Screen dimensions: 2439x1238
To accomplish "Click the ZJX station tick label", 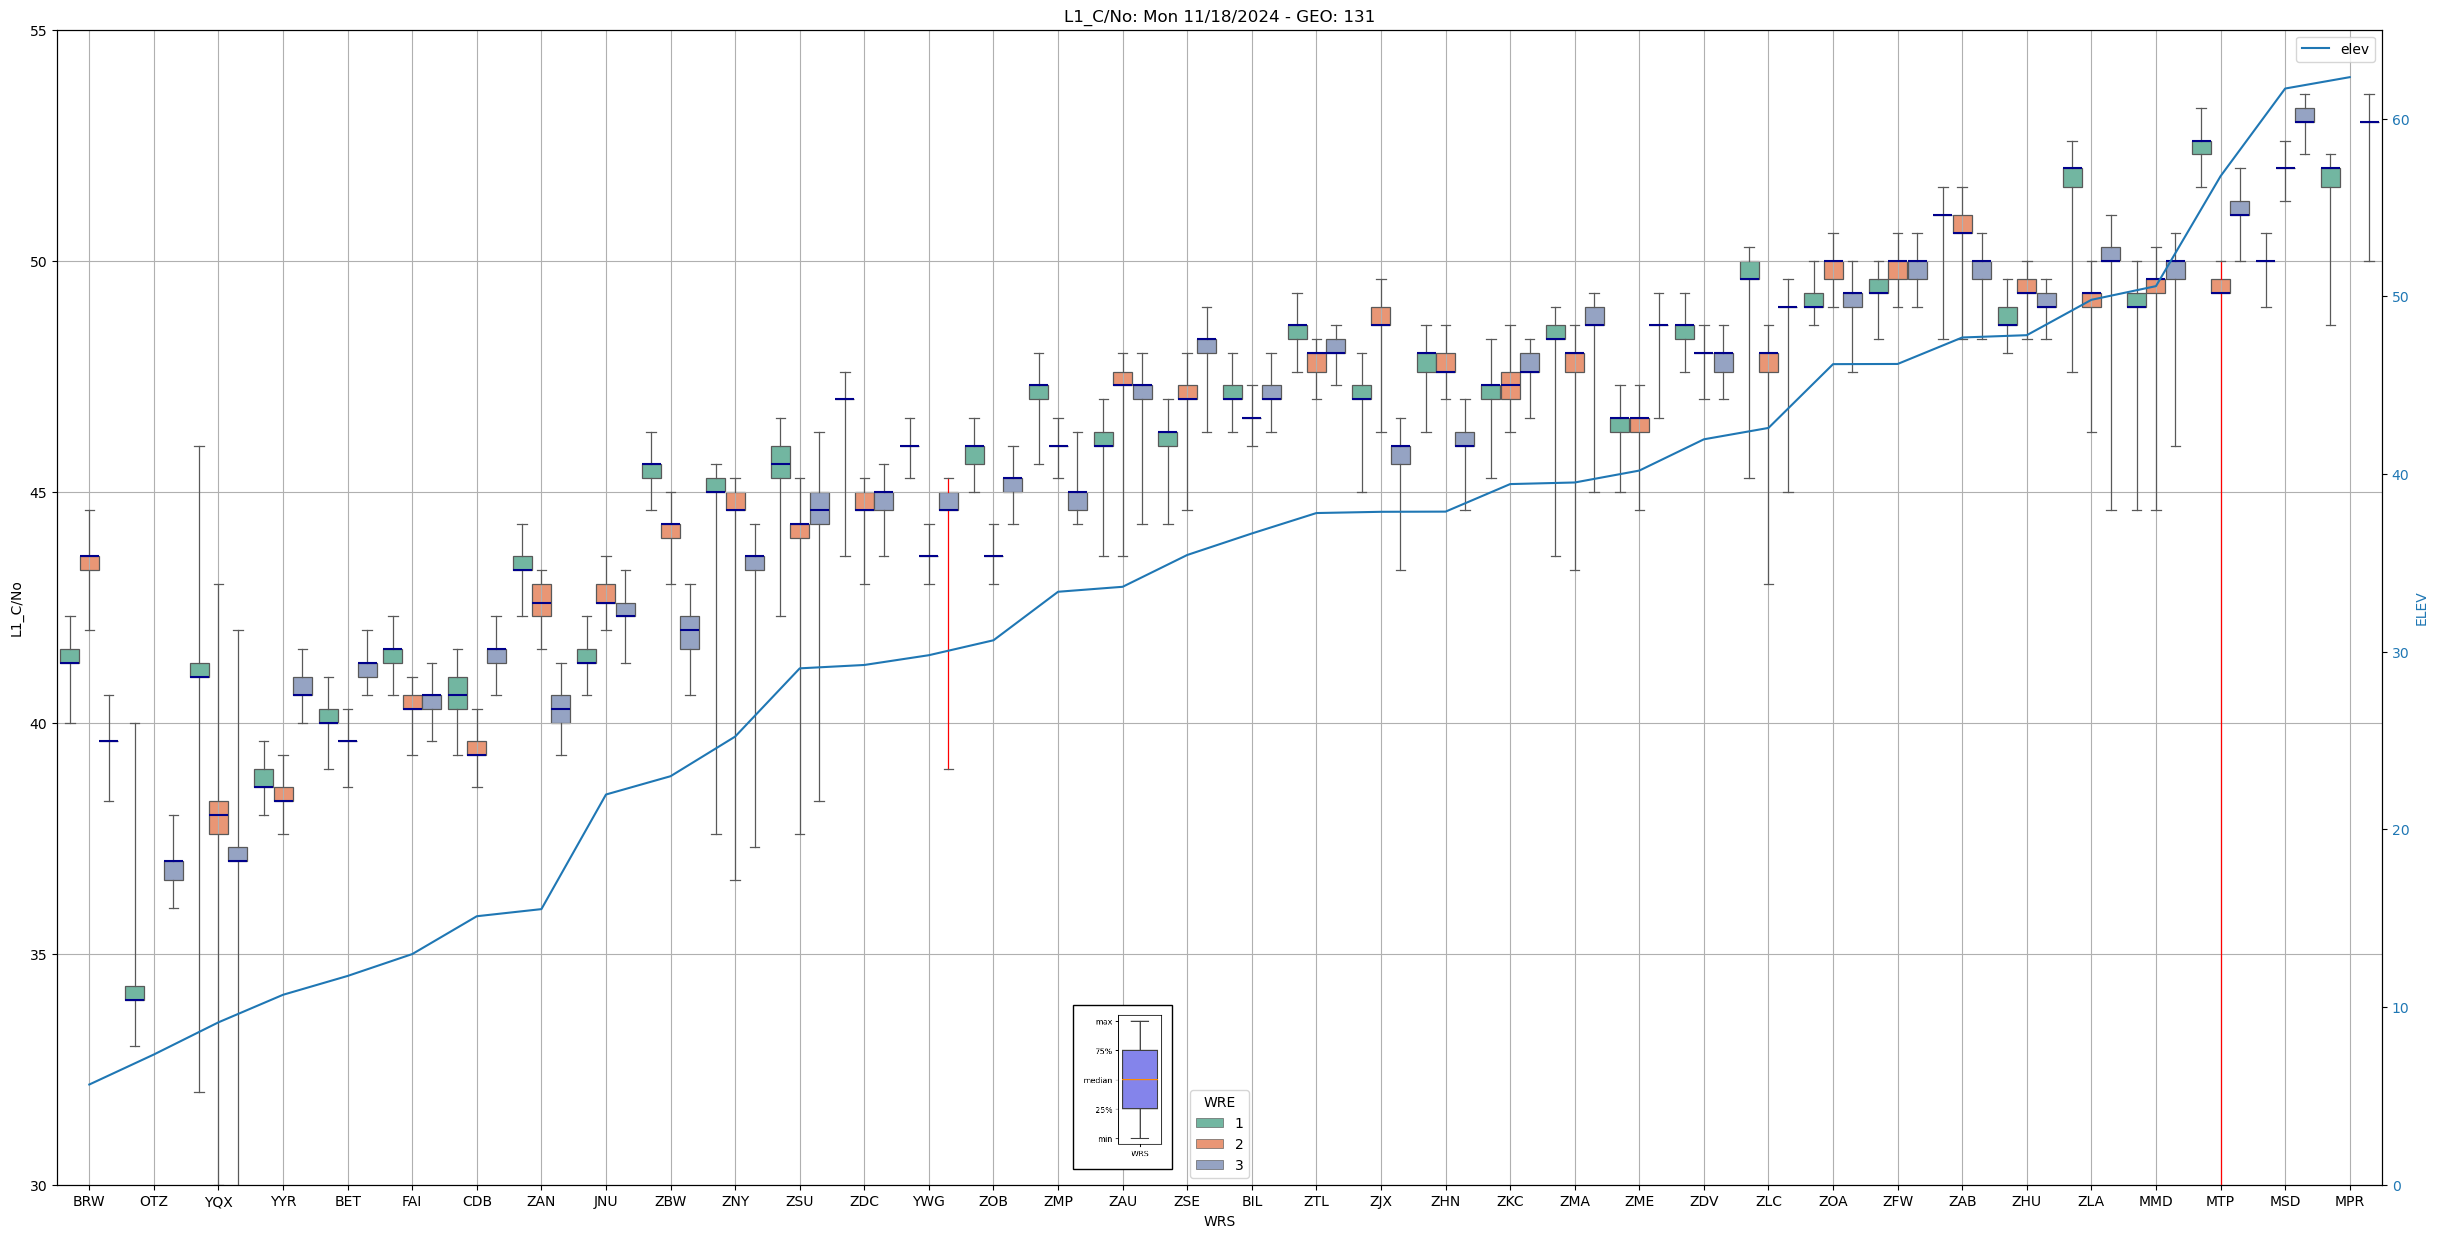I will point(1380,1201).
